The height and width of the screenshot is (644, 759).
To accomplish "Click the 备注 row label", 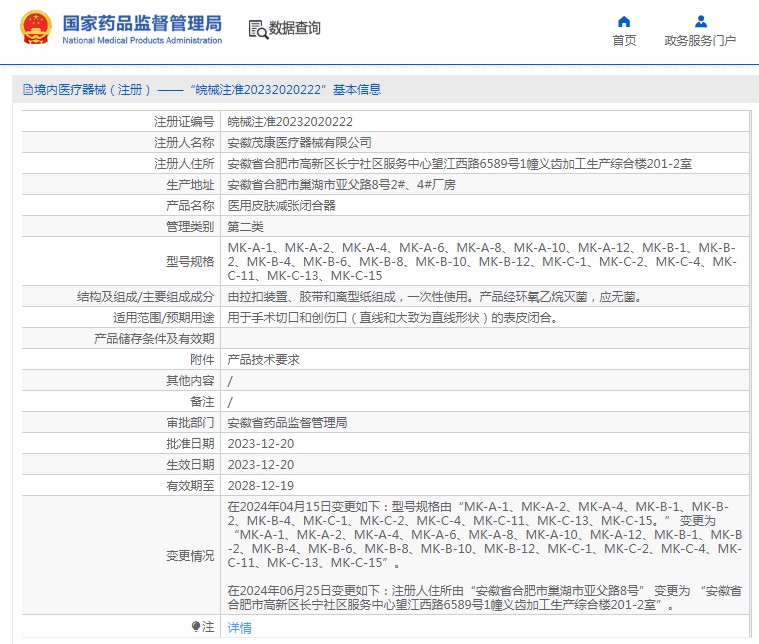I will tap(202, 401).
